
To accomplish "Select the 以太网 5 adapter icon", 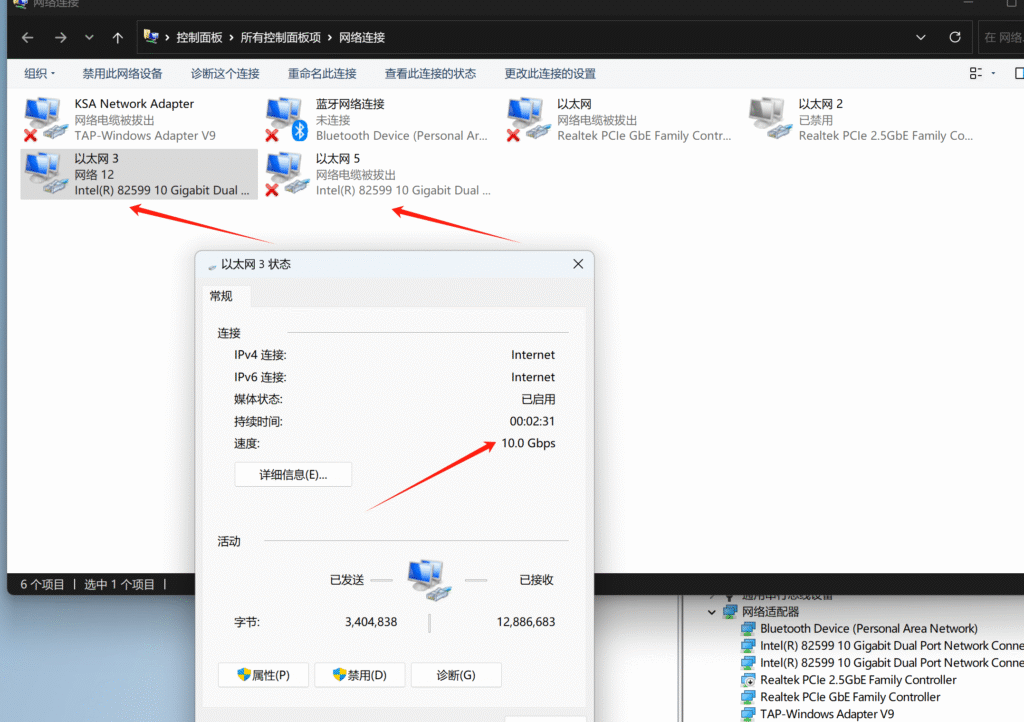I will 284,174.
